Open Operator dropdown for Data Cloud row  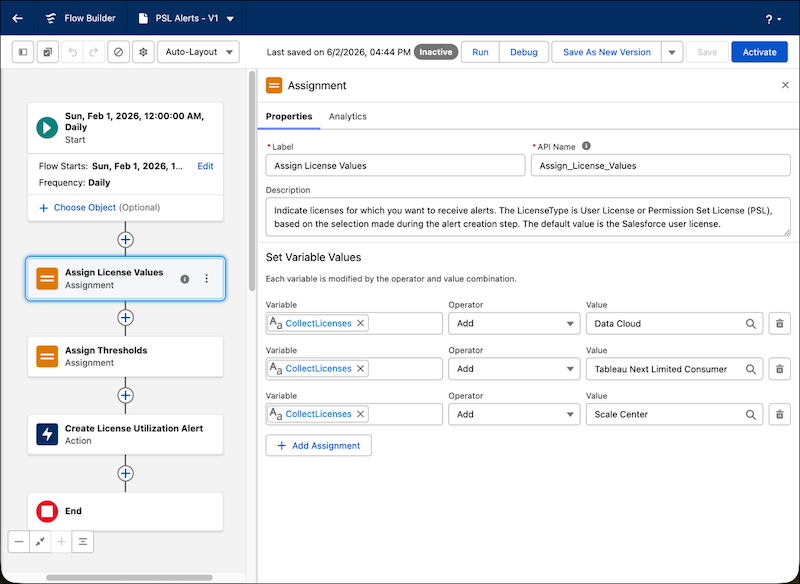tap(514, 323)
